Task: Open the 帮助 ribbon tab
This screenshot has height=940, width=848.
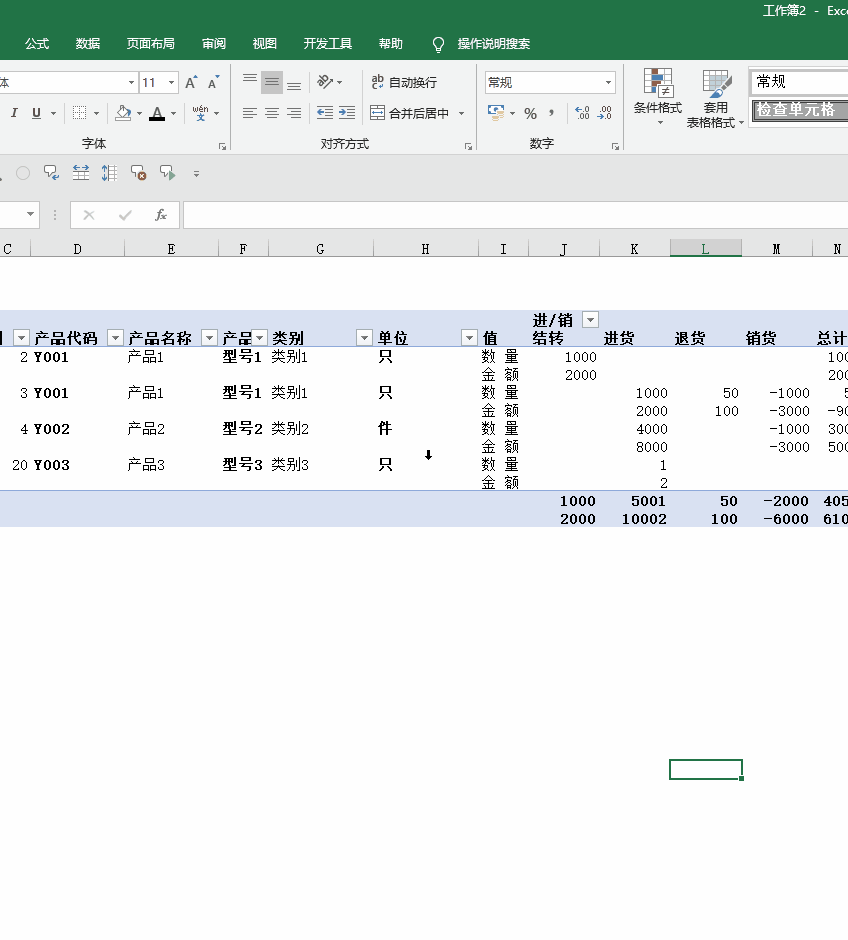Action: tap(391, 44)
